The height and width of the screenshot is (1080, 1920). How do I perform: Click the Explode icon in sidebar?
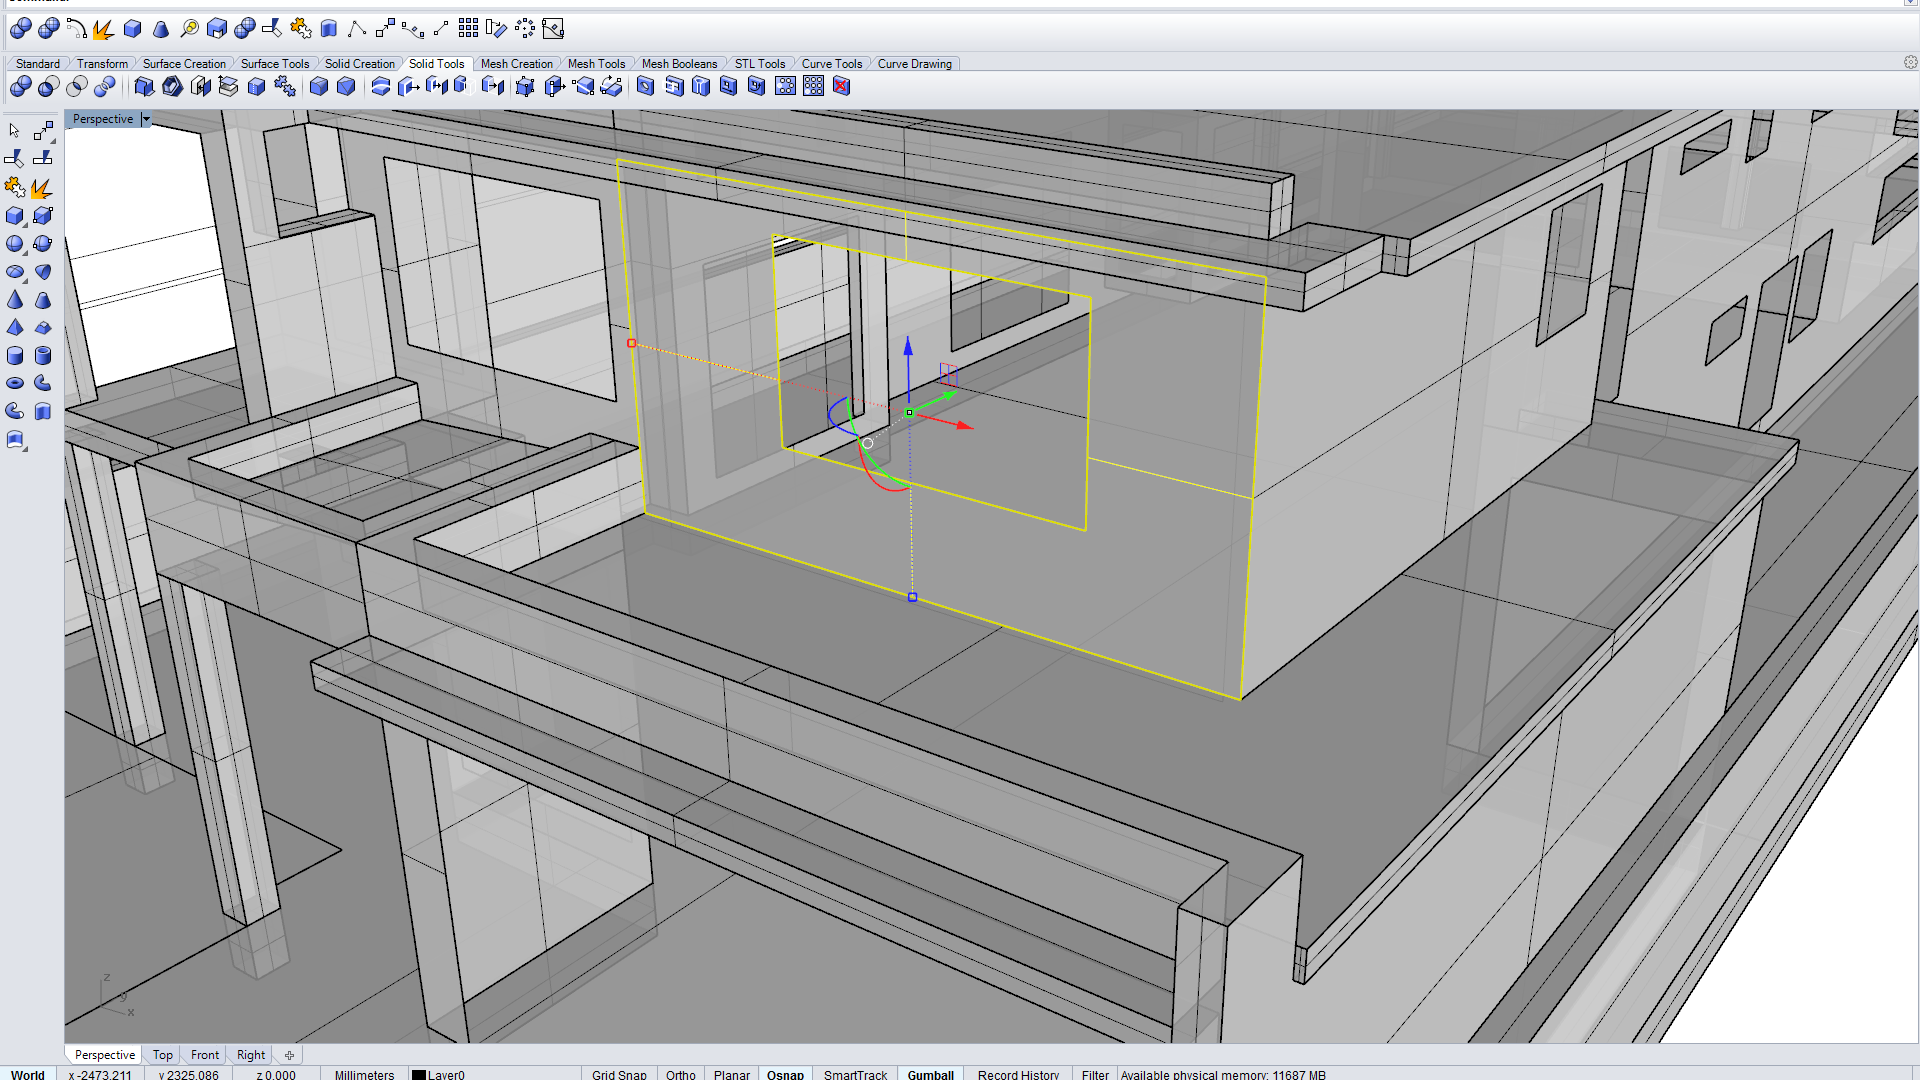coord(41,188)
